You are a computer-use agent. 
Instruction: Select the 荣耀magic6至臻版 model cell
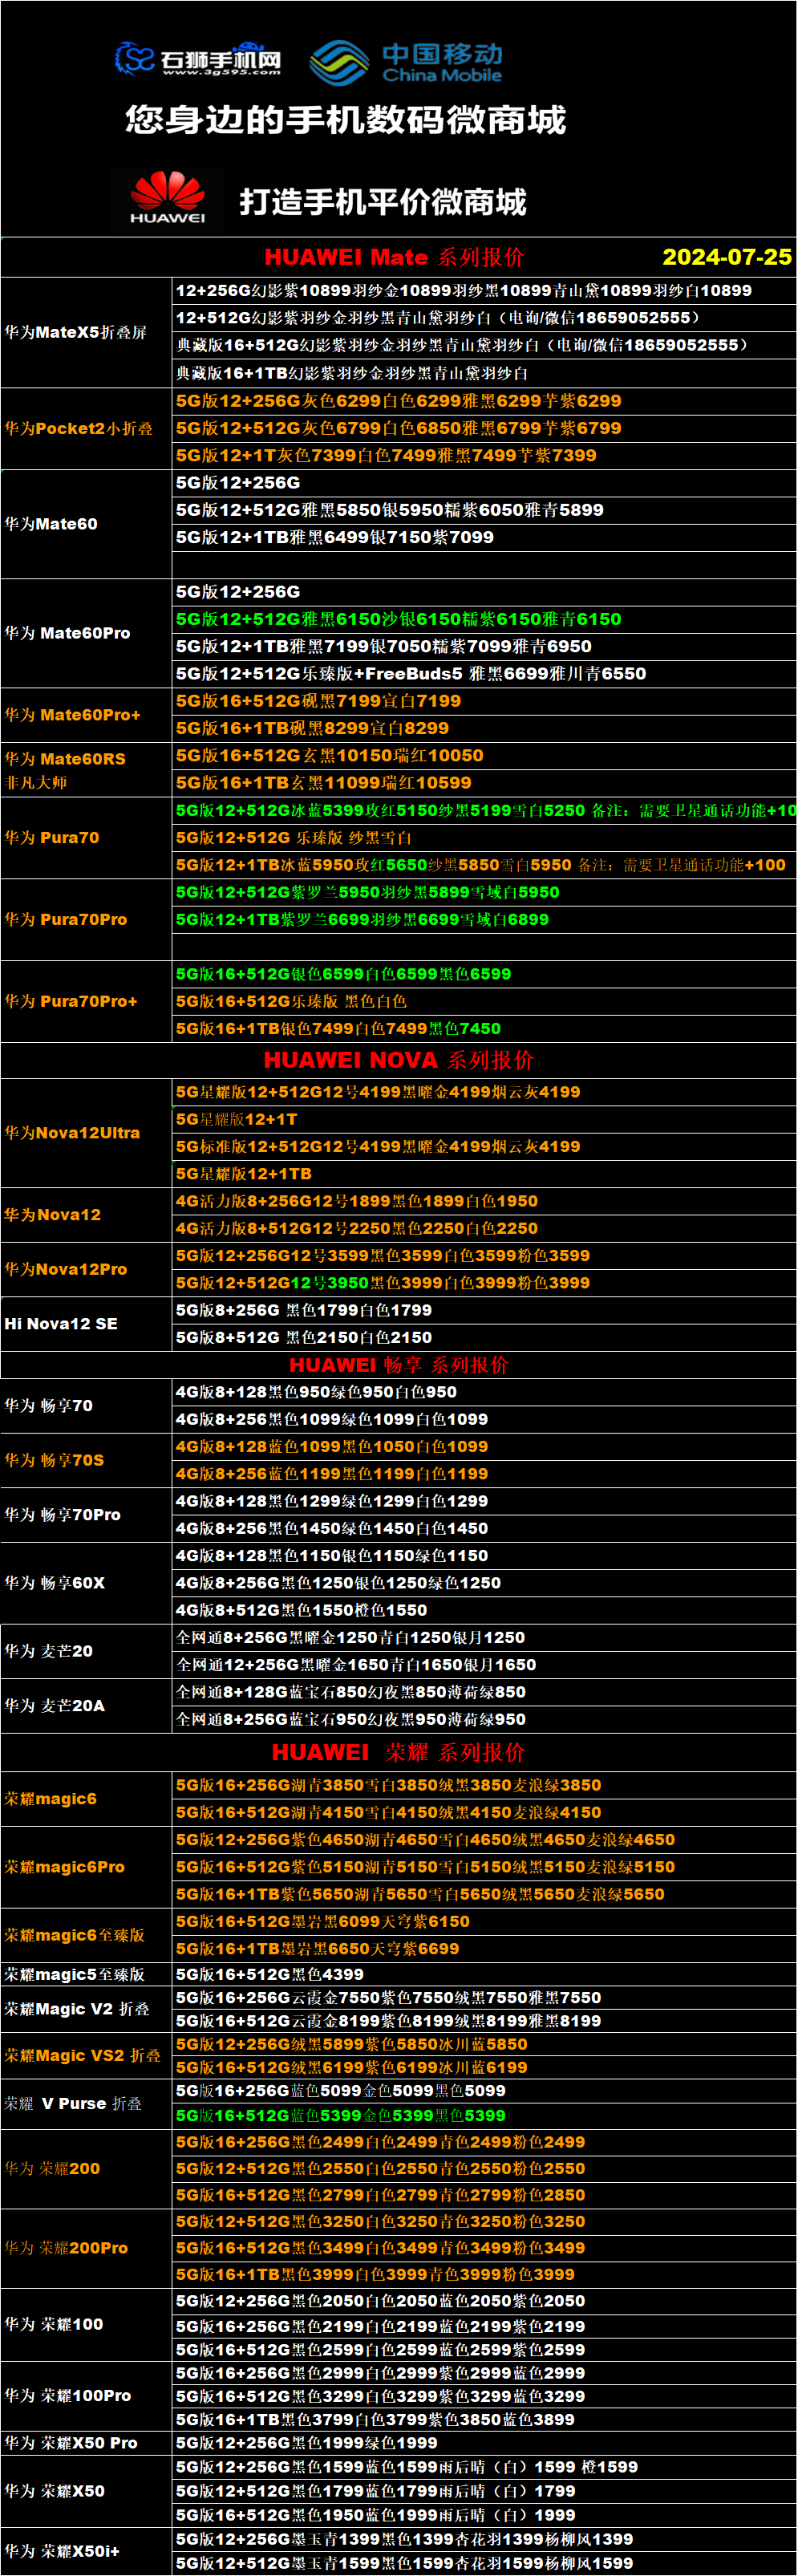[87, 1935]
